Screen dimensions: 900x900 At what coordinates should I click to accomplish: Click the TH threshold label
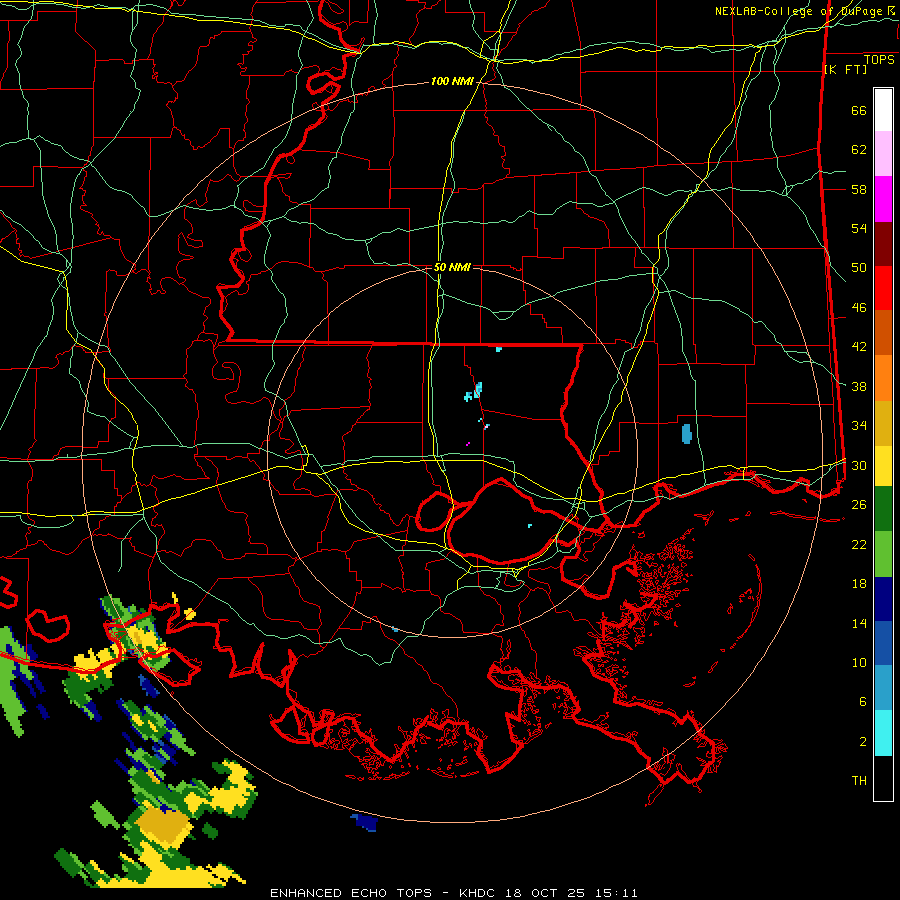859,781
